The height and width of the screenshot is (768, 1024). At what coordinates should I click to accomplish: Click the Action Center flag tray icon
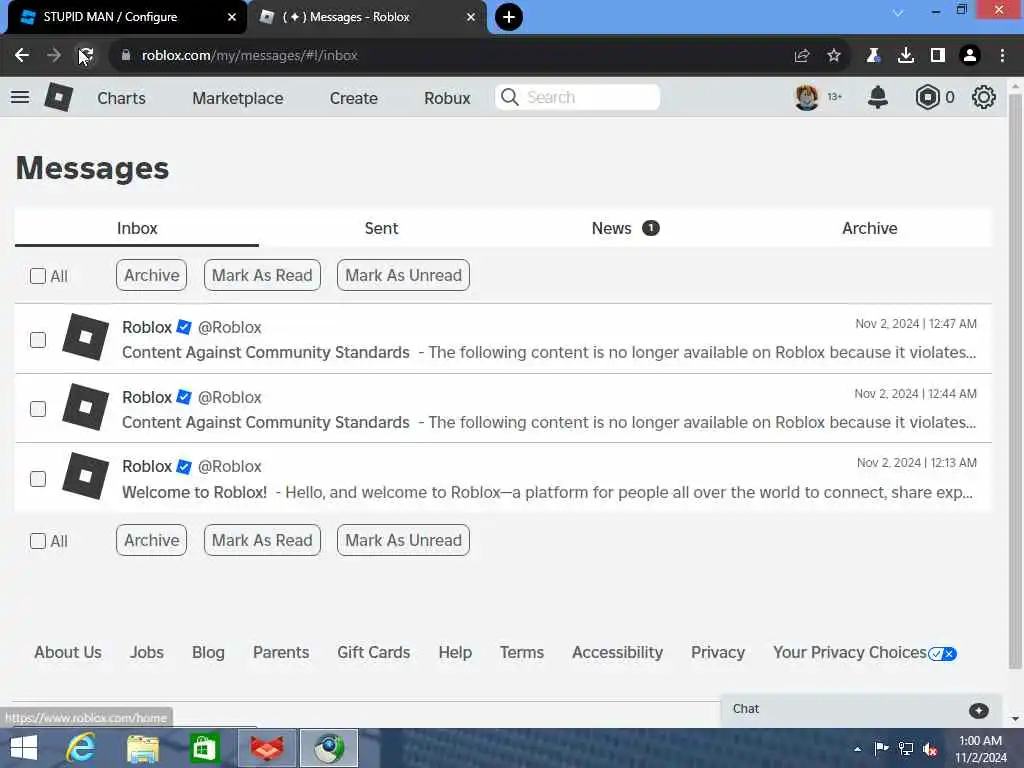click(x=881, y=748)
